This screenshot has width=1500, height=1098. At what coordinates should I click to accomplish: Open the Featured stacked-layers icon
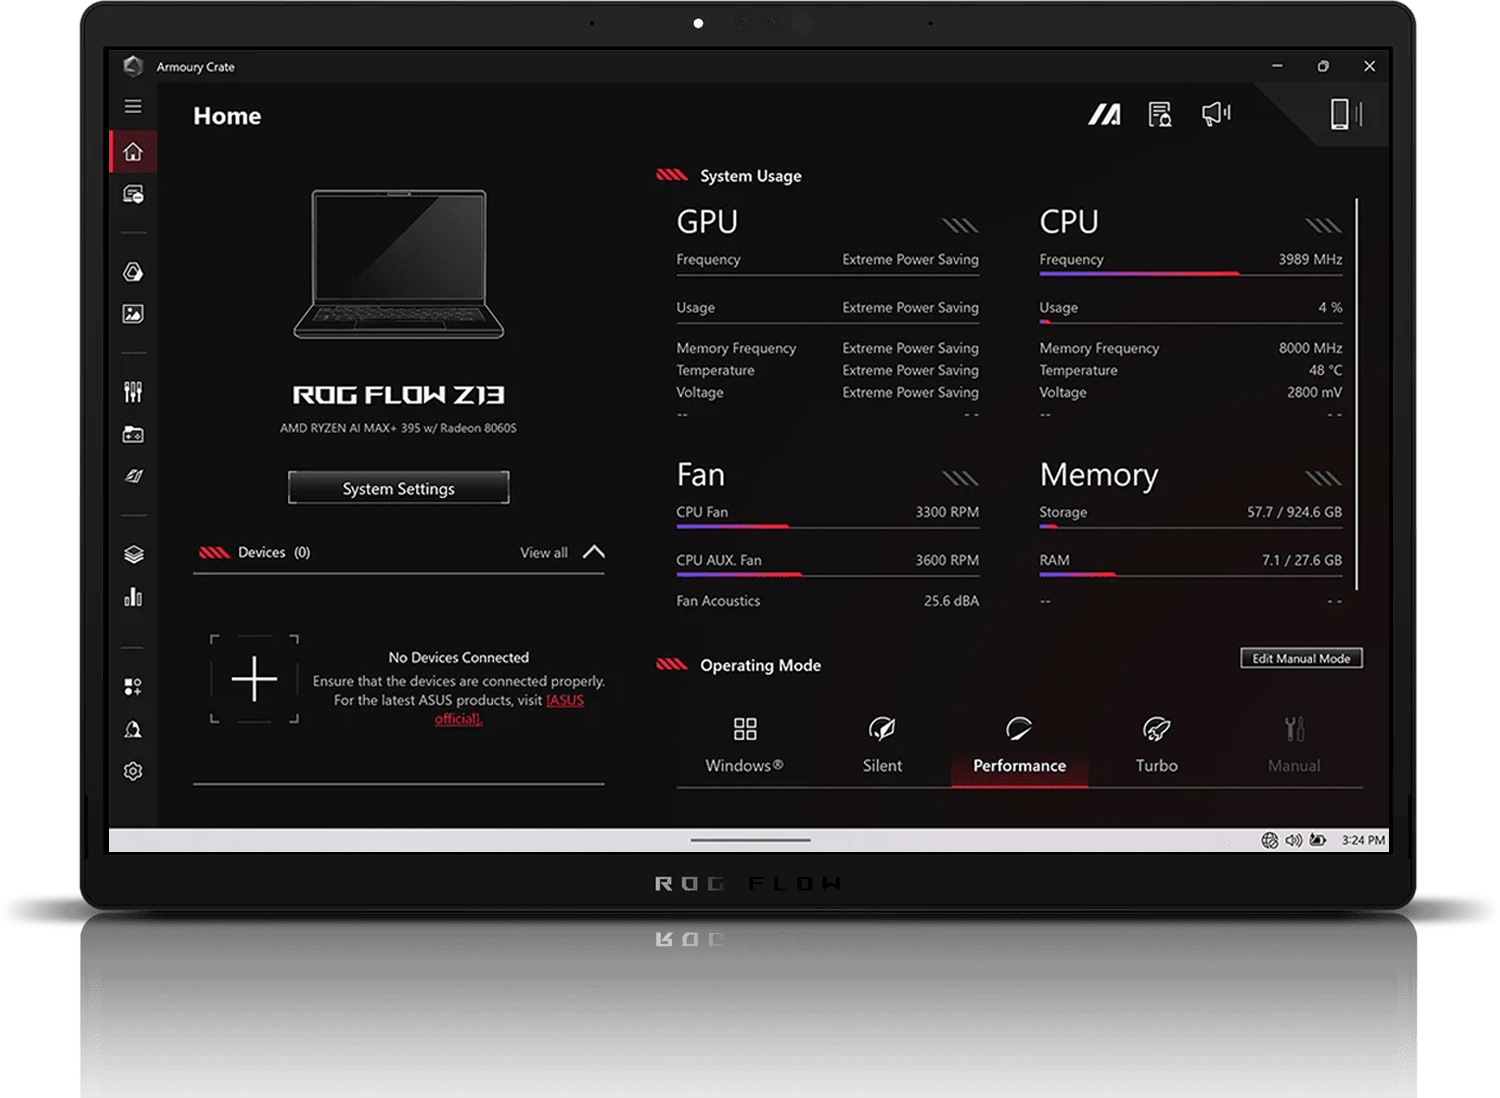coord(133,554)
